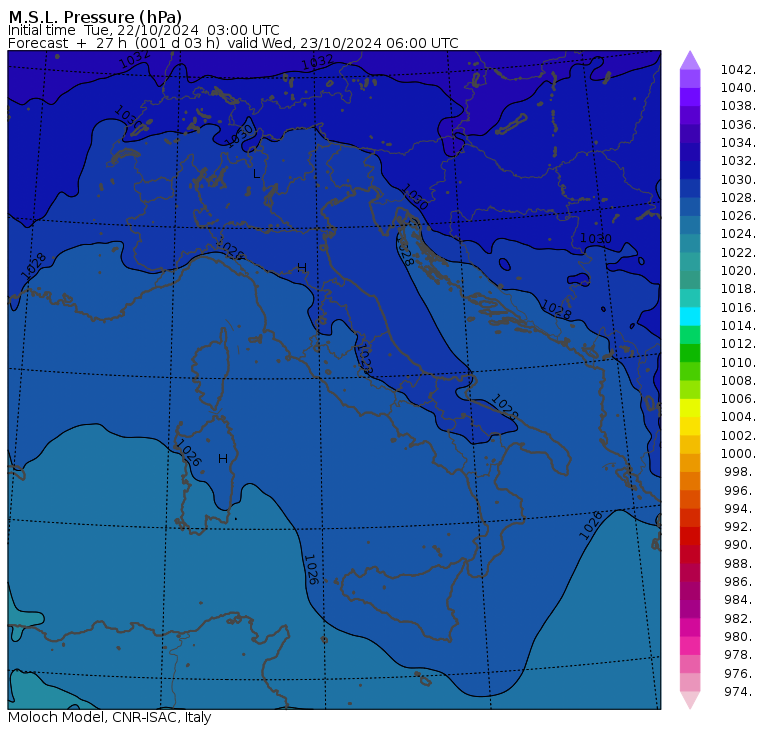This screenshot has height=731, width=760.
Task: Click the '1006.' legend label
Action: 738,398
